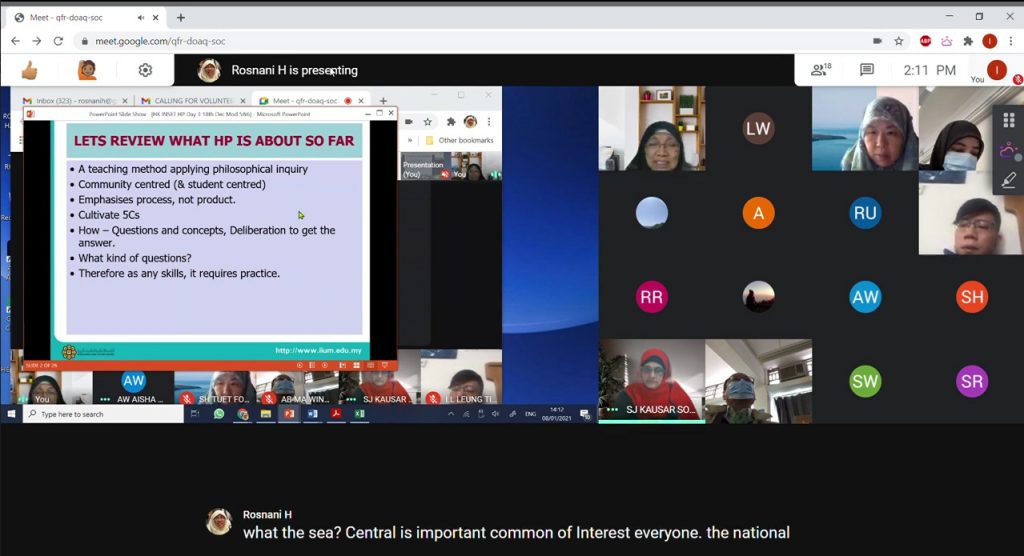This screenshot has height=556, width=1024.
Task: Click the browser forward arrow
Action: coord(37,41)
